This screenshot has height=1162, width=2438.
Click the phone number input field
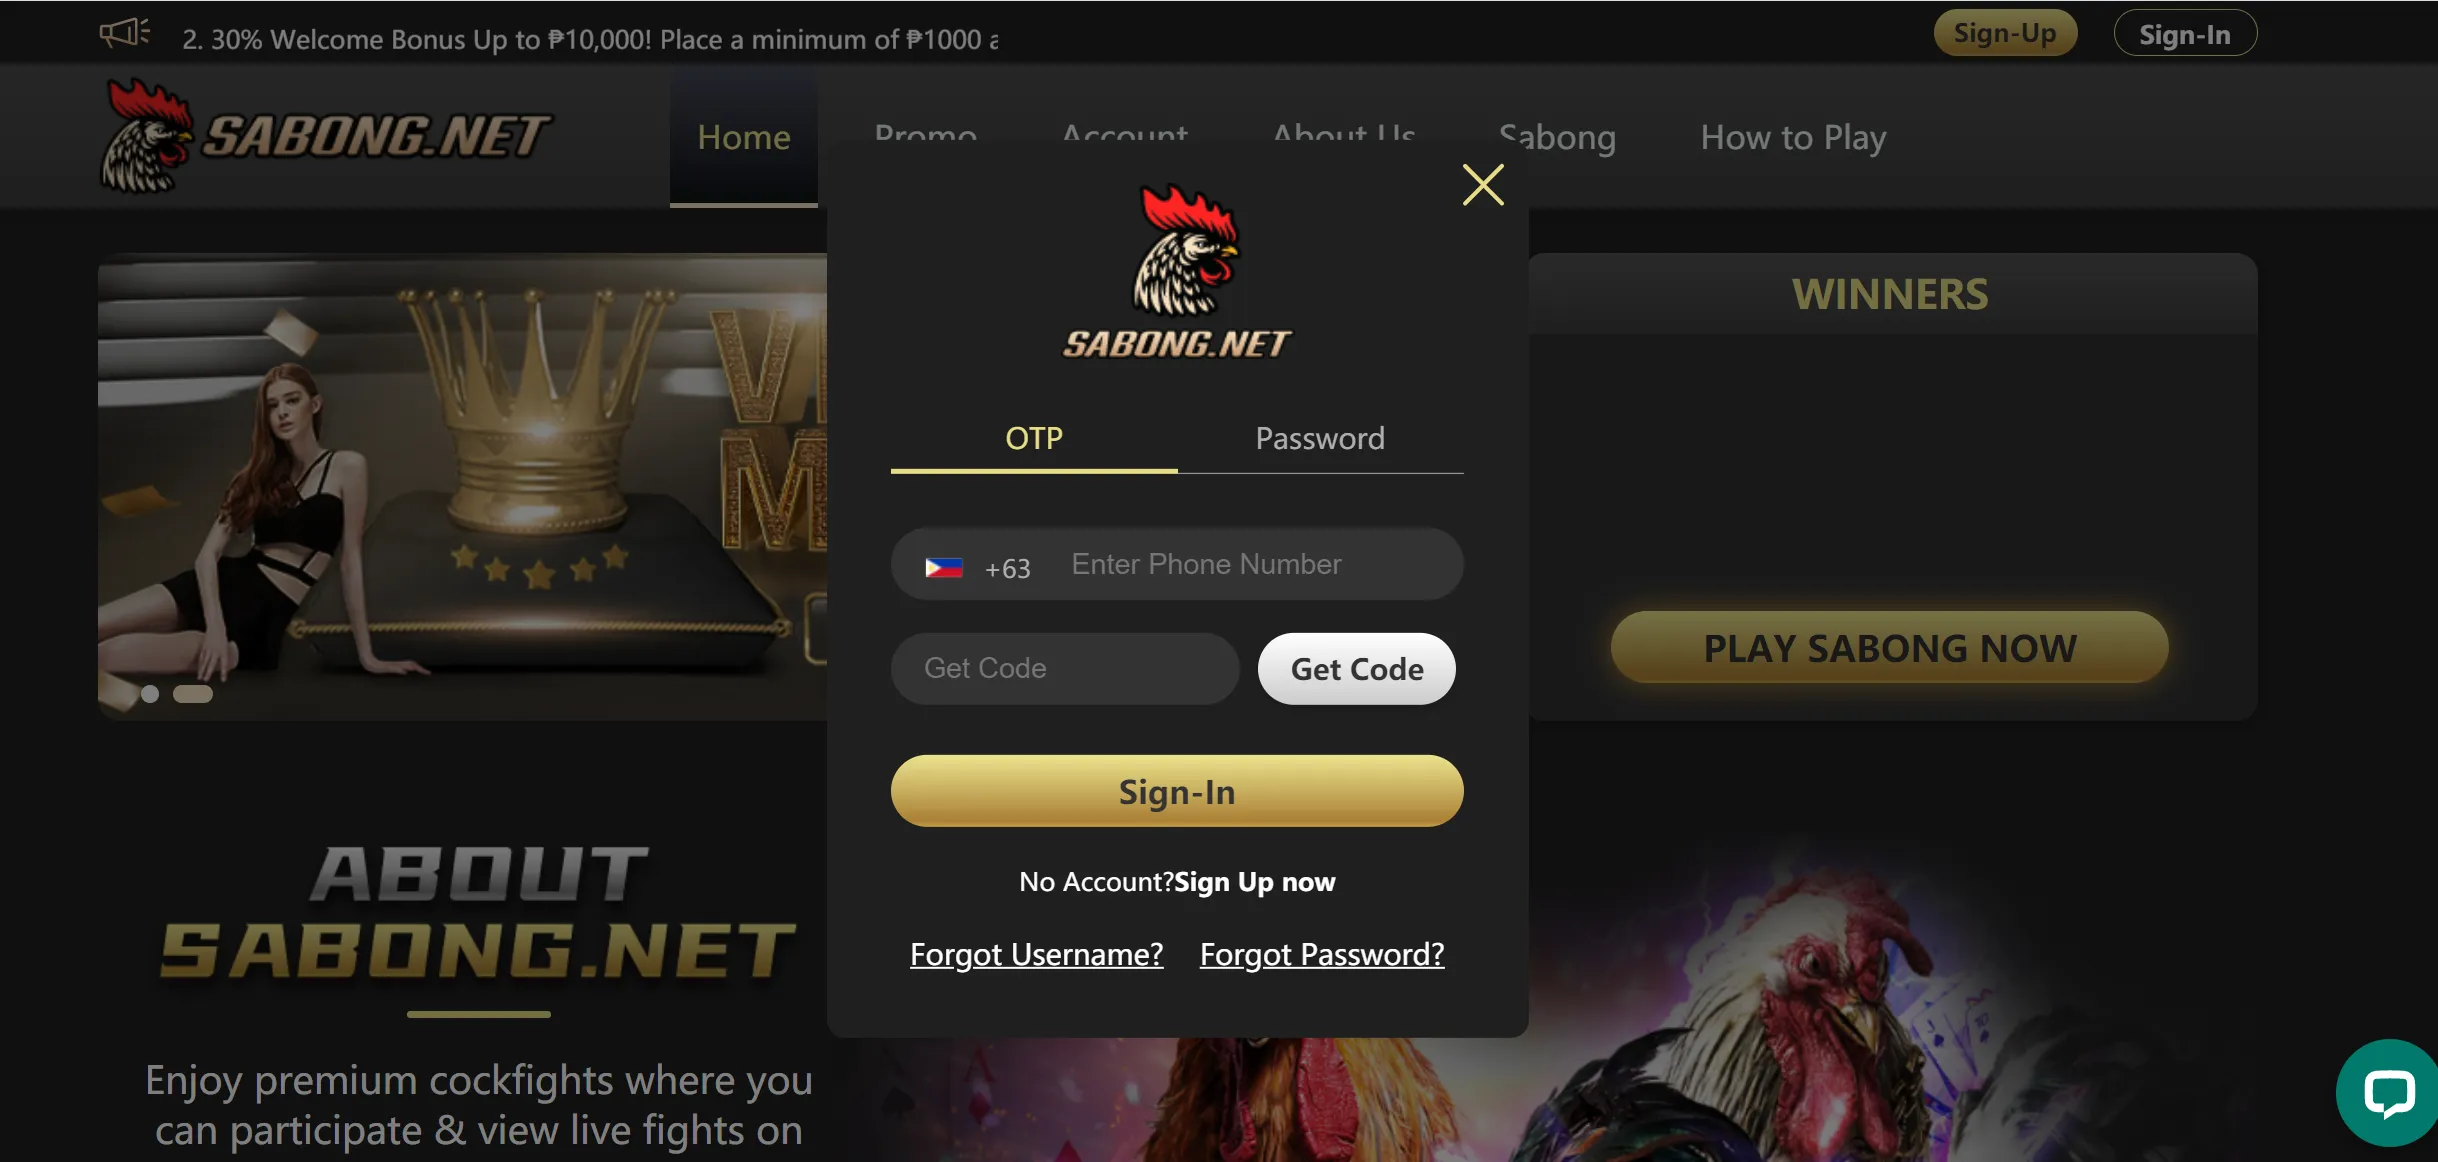[1252, 563]
